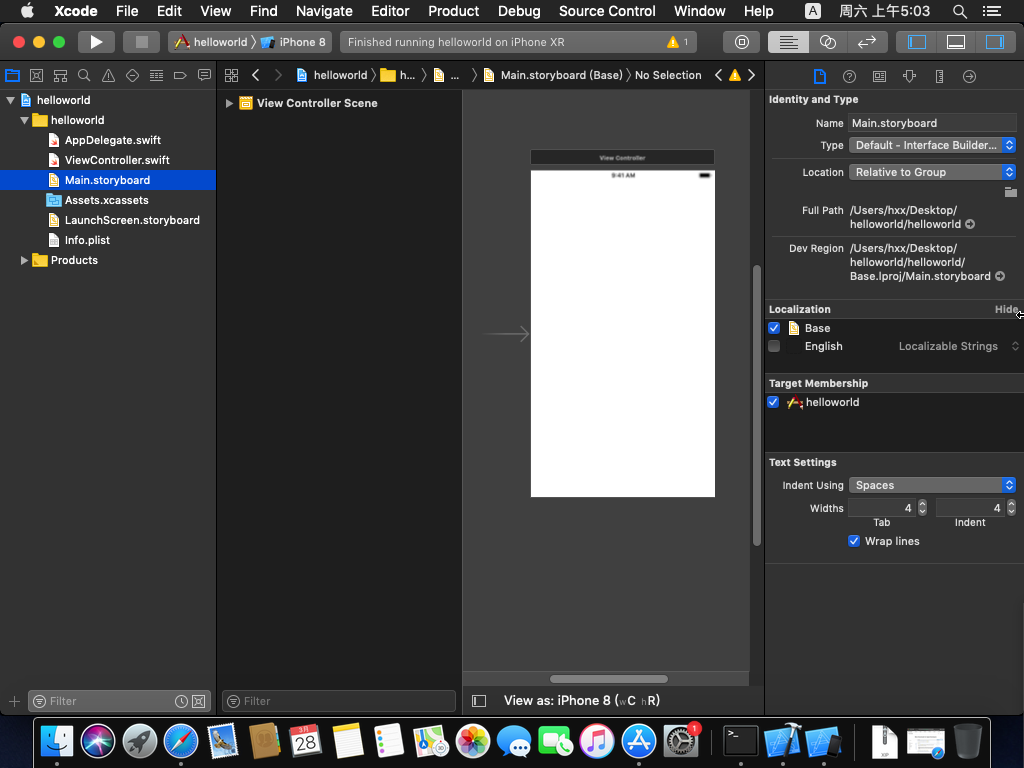Show the Quick Help inspector
Viewport: 1024px width, 768px height.
click(x=849, y=76)
